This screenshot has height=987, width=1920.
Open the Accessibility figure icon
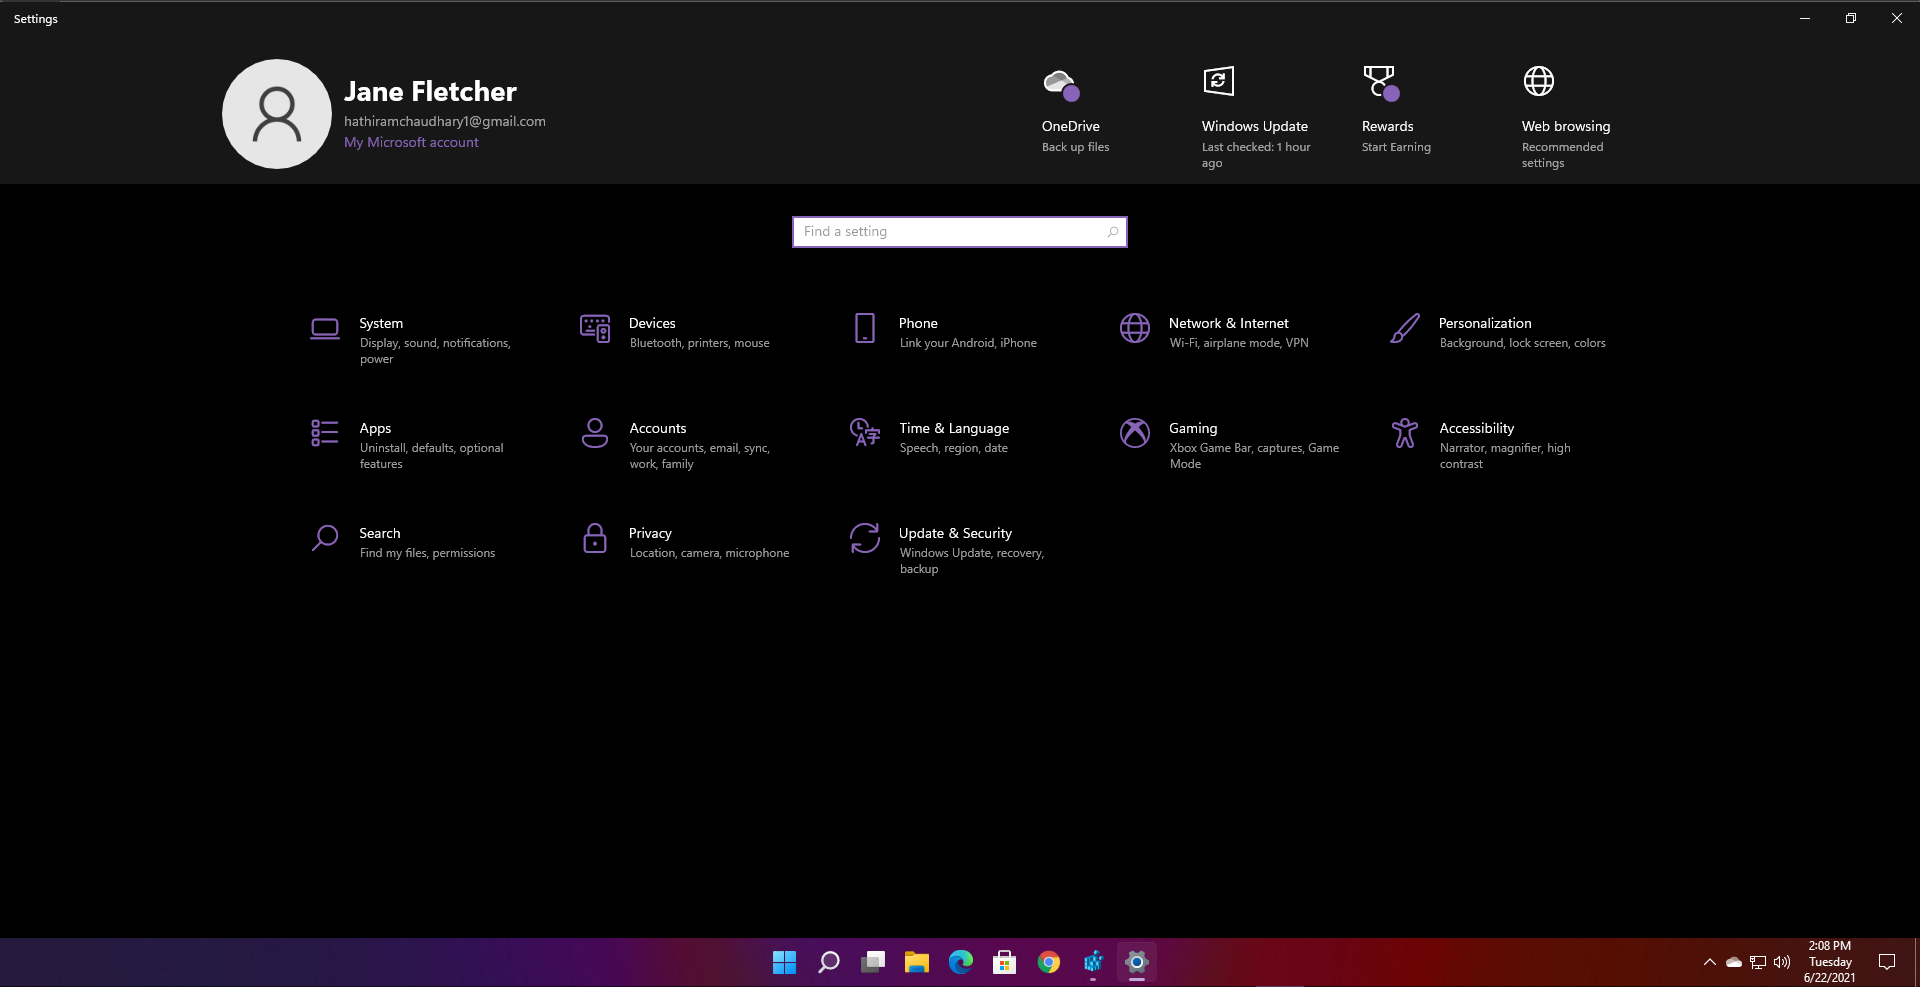1405,433
